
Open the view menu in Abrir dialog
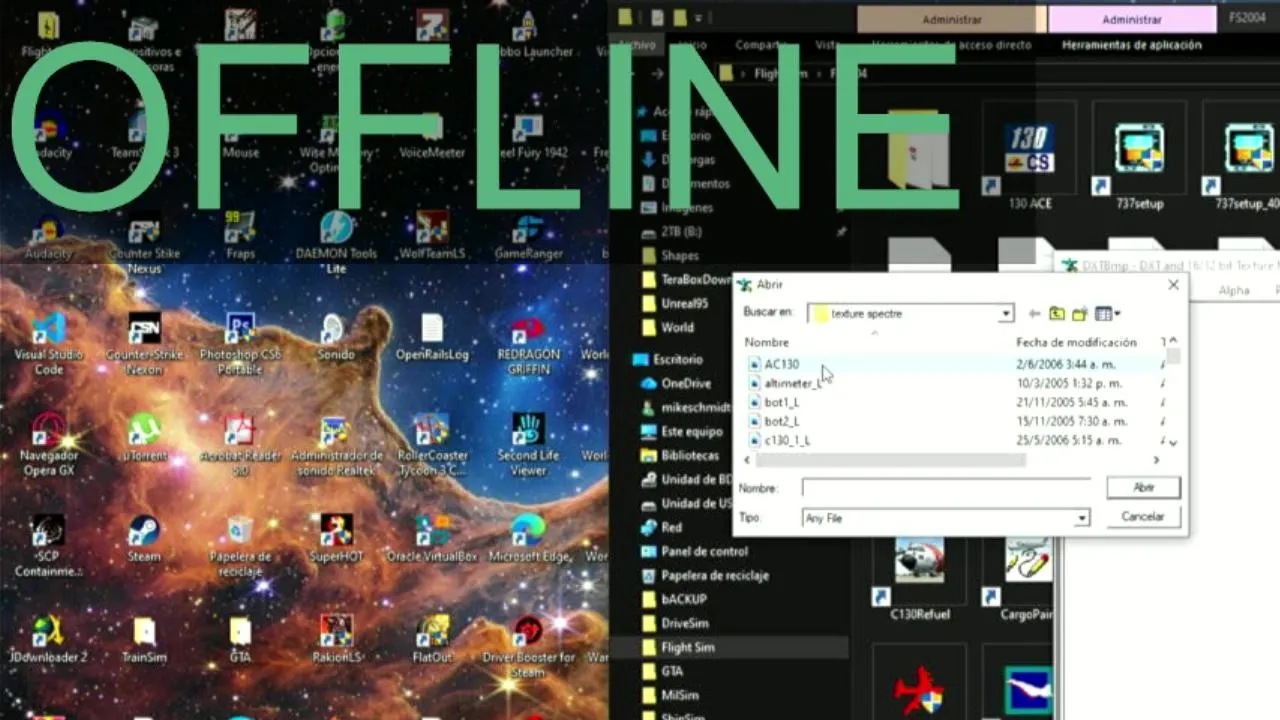[x=1107, y=314]
